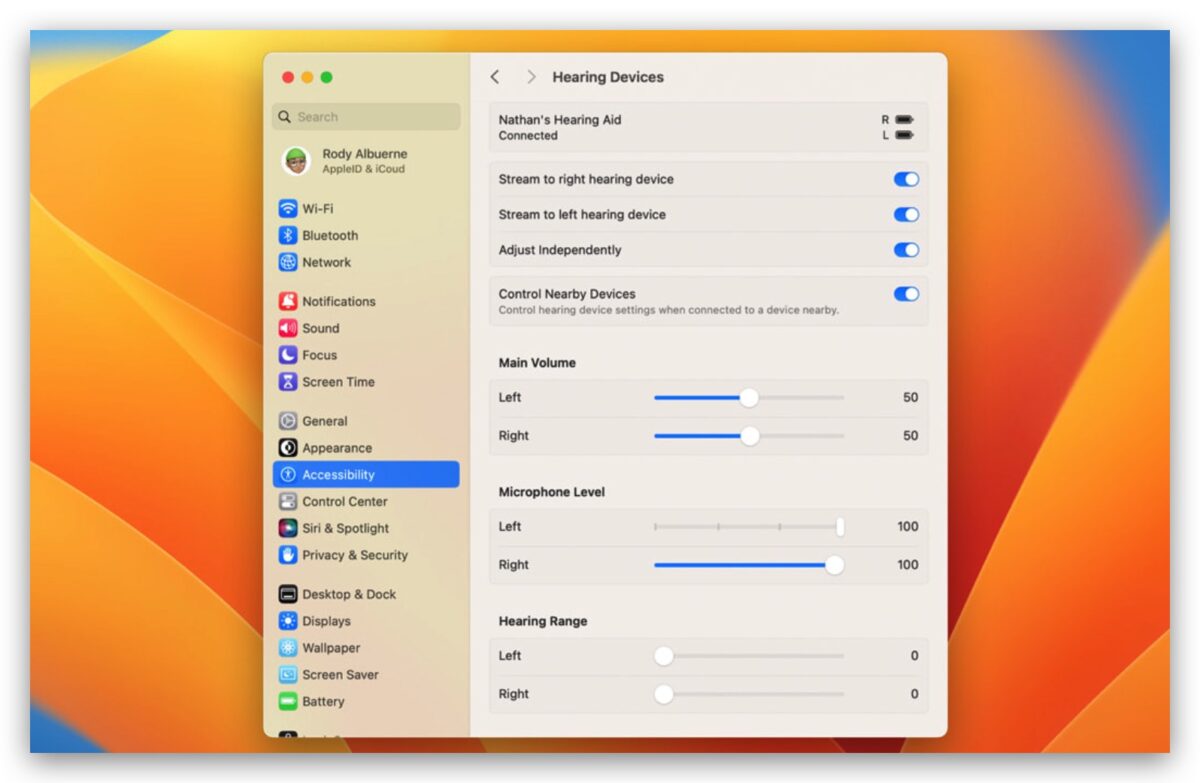Adjust the Main Volume Right slider
Screen dimensions: 1200x783
(x=749, y=436)
